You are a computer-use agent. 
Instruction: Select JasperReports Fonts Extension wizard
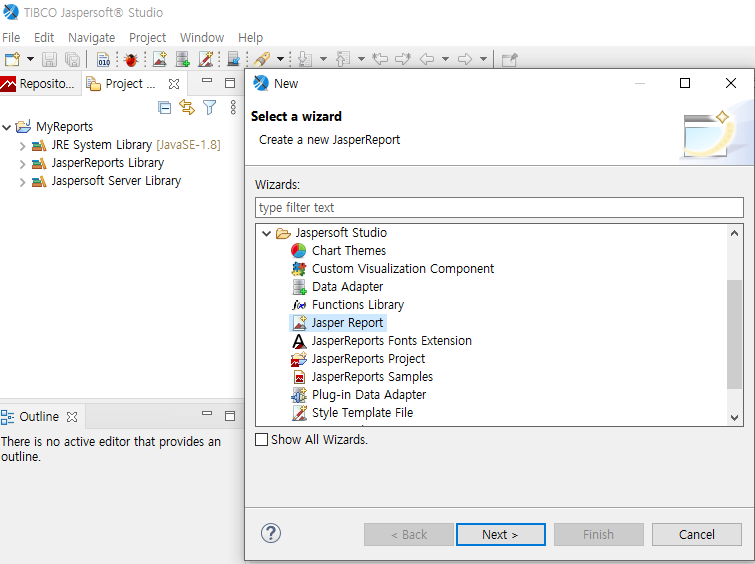[391, 341]
